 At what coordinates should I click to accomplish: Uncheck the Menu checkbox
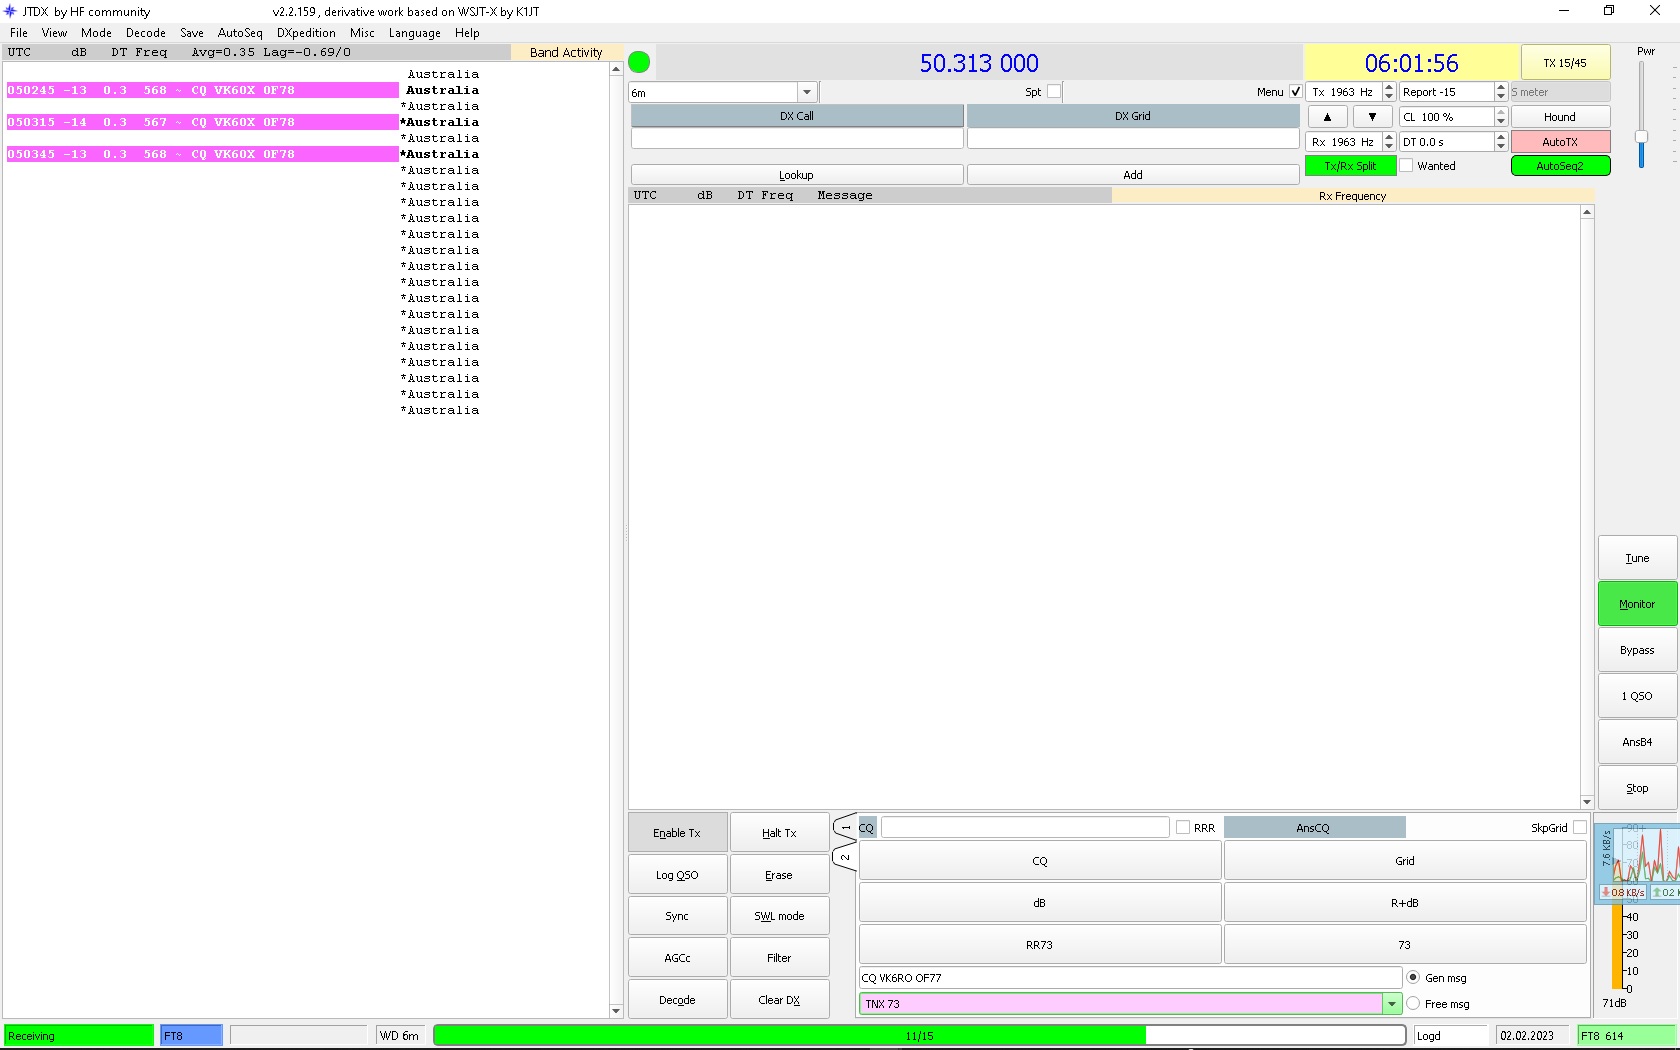click(1296, 92)
